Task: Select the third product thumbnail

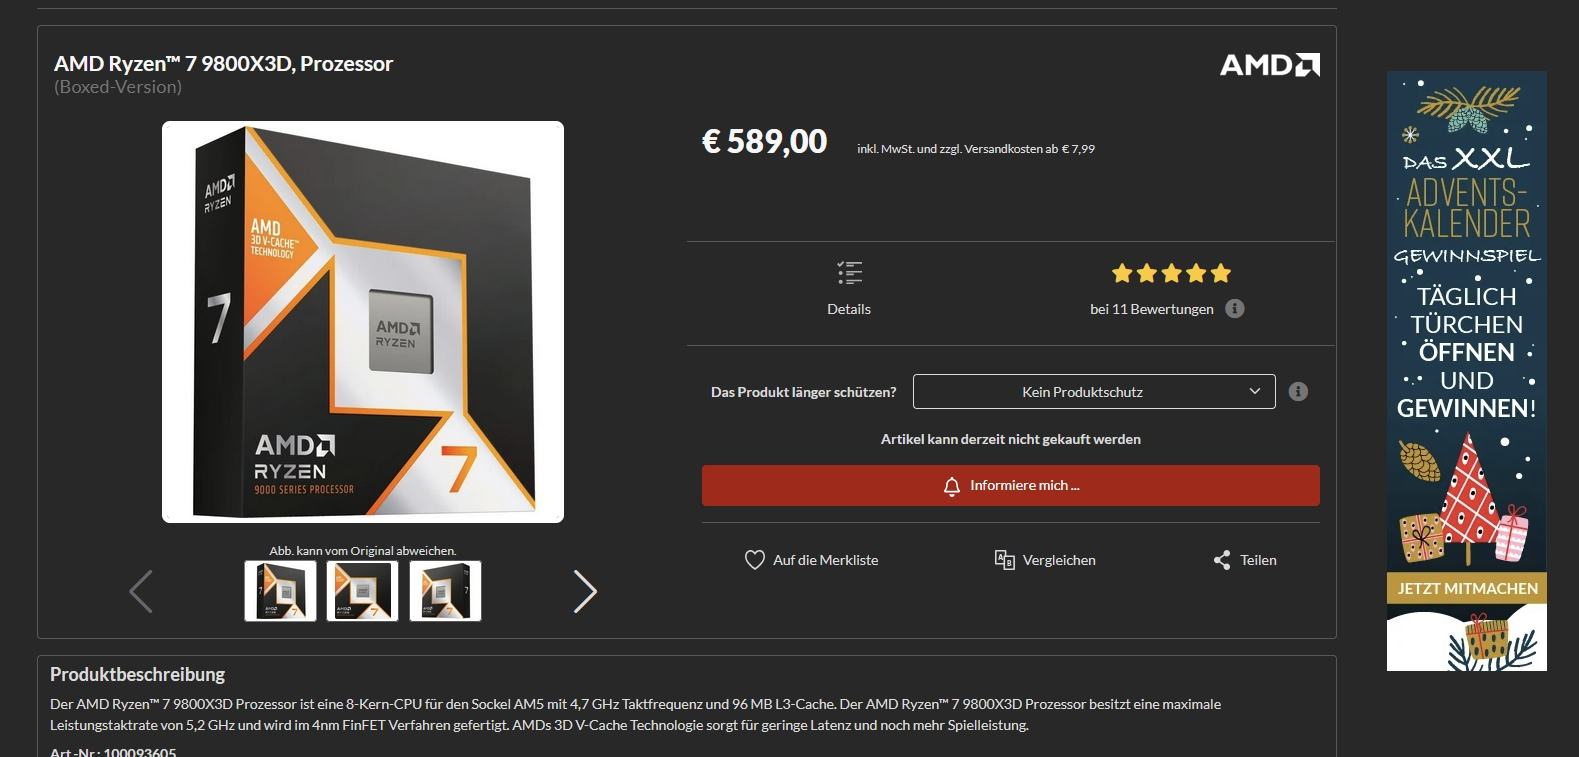Action: pyautogui.click(x=445, y=591)
